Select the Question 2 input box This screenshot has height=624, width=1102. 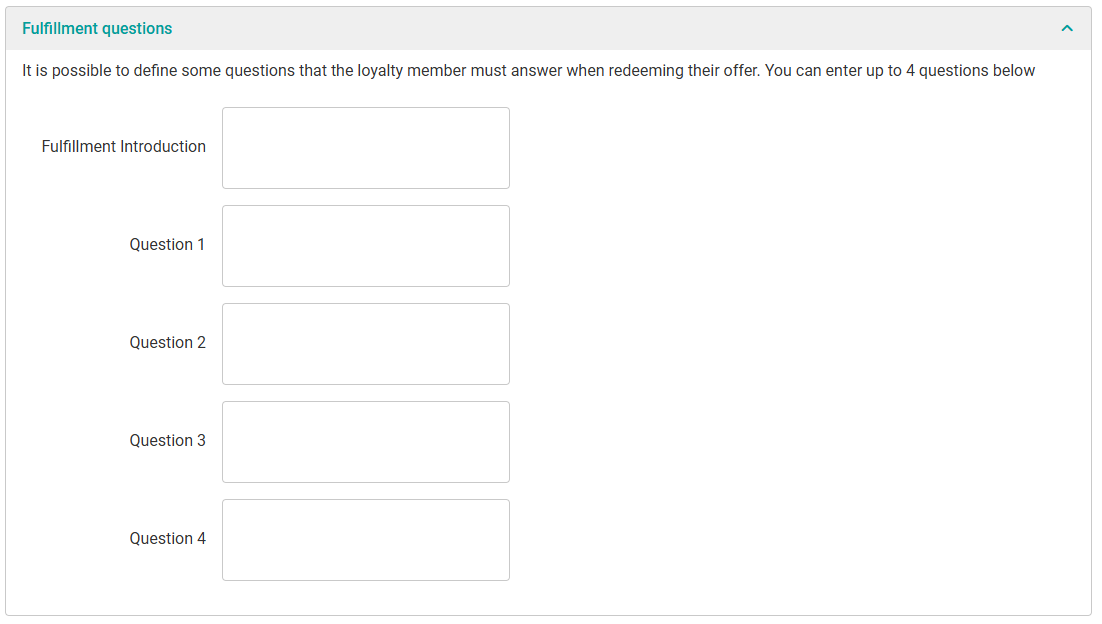[365, 344]
